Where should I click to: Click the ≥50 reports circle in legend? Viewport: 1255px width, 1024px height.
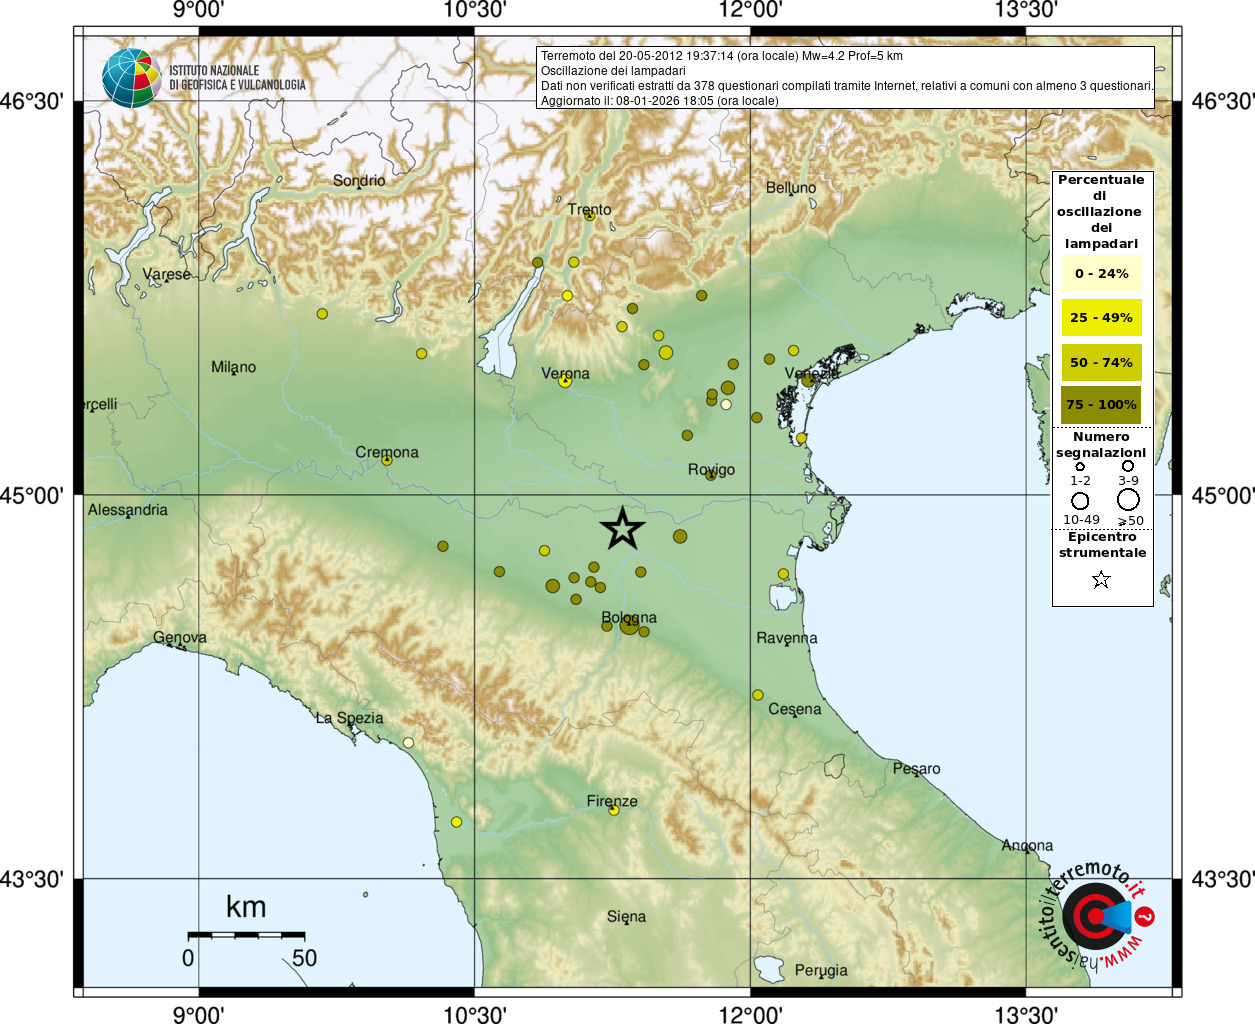click(x=1128, y=500)
